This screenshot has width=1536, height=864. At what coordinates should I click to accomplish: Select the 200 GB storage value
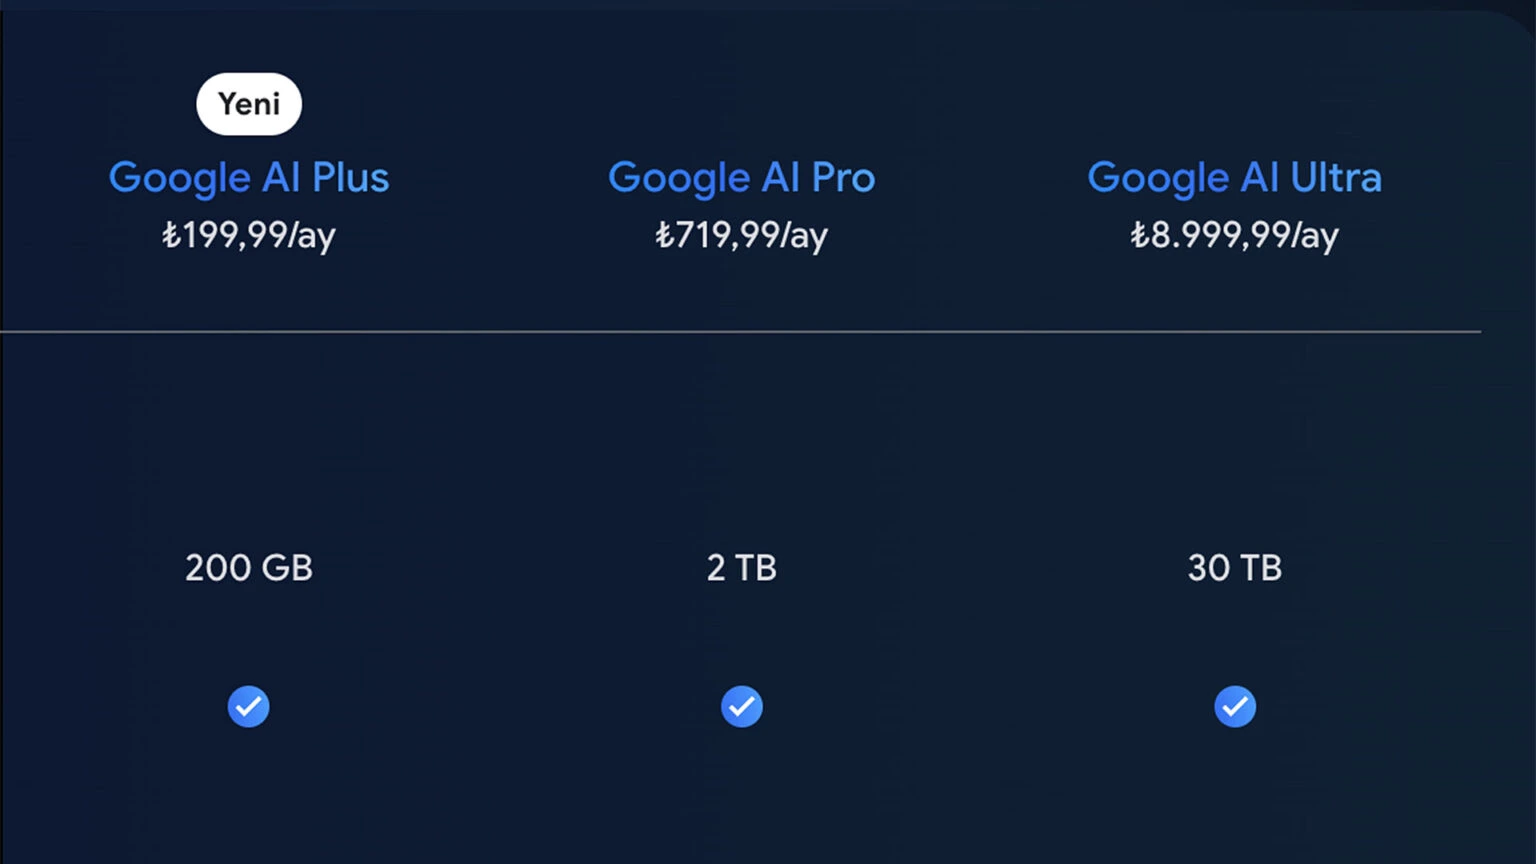[x=249, y=568]
